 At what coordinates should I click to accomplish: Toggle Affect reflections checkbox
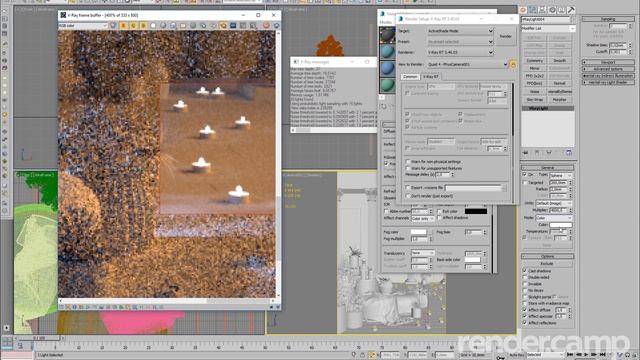tap(525, 322)
